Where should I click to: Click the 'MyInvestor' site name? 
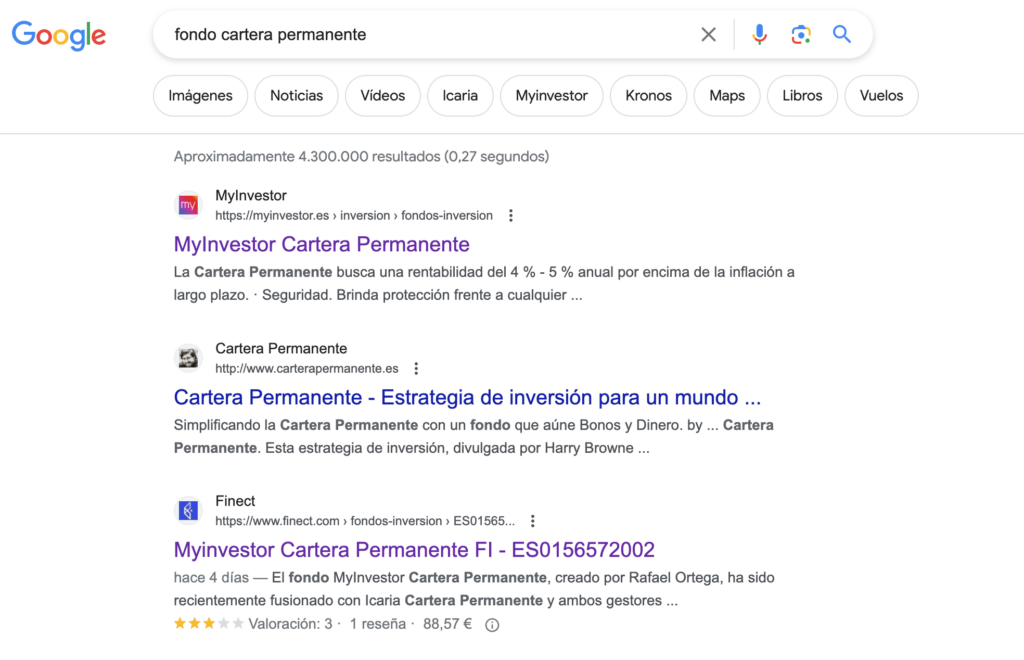[251, 195]
